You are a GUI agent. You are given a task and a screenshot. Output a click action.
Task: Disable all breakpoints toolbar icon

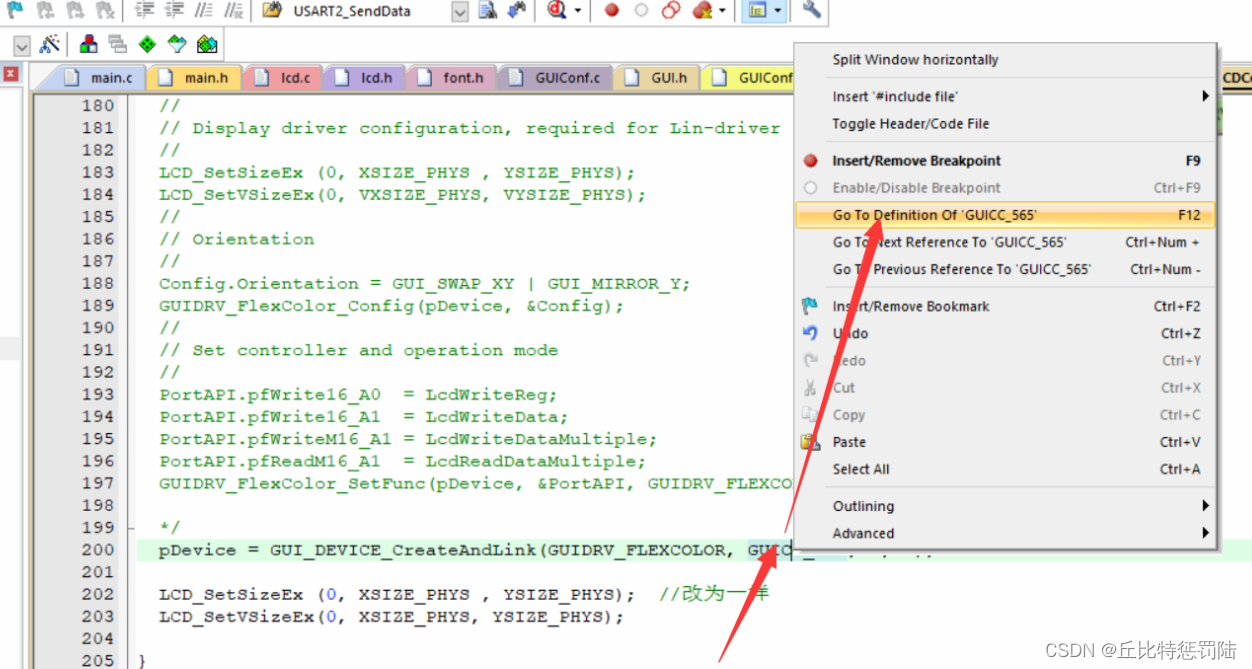[671, 10]
